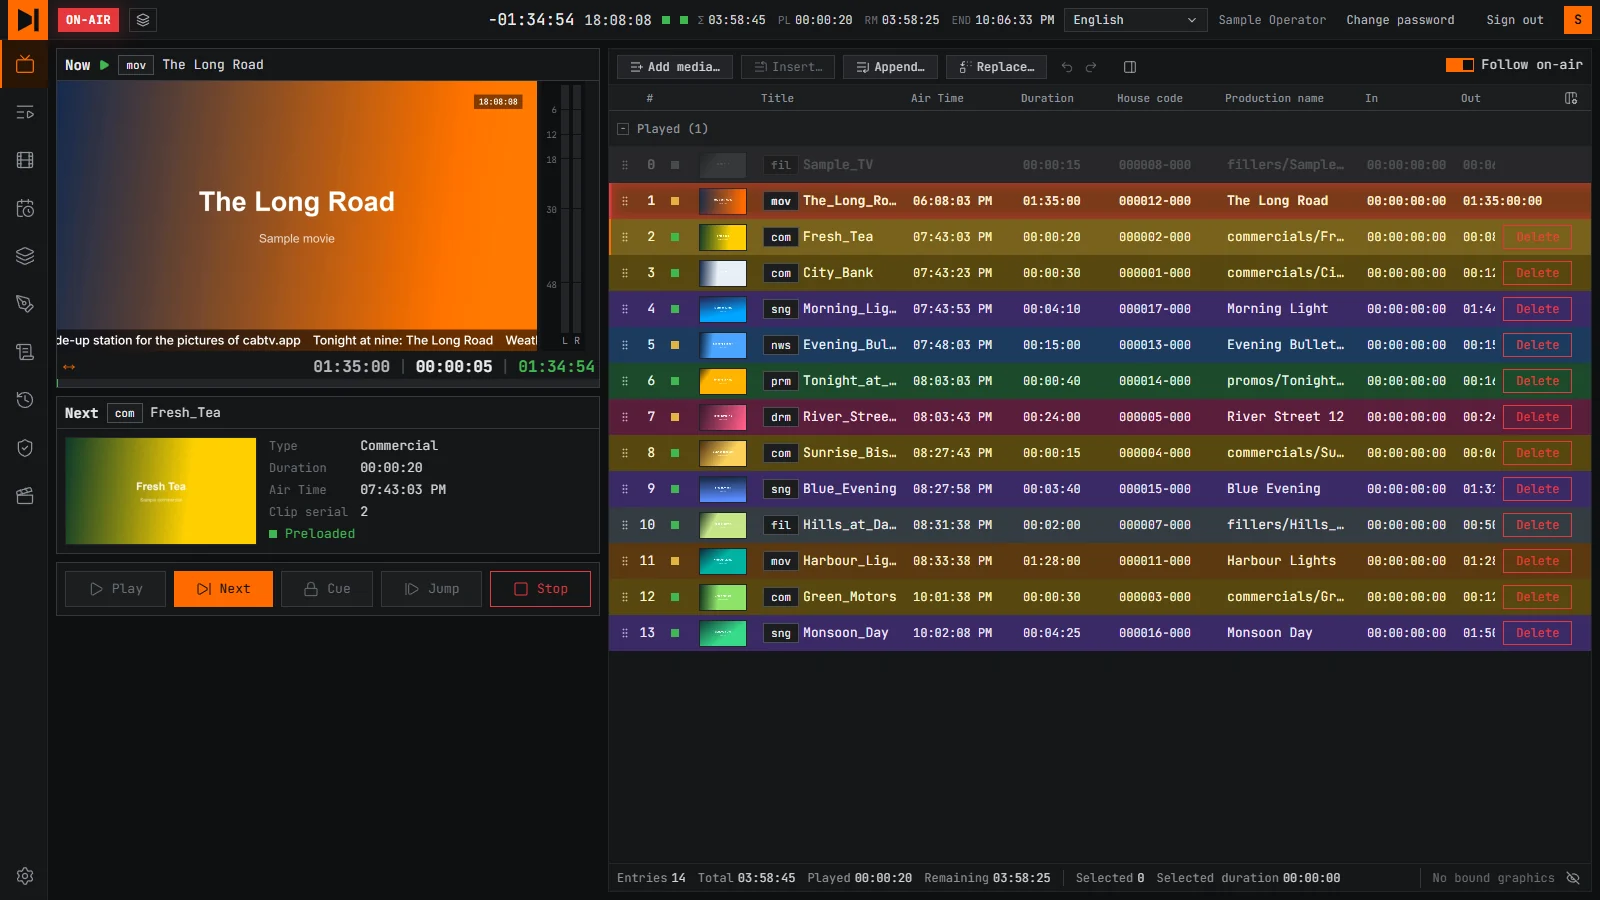Click the Stop button
This screenshot has width=1600, height=900.
[540, 589]
